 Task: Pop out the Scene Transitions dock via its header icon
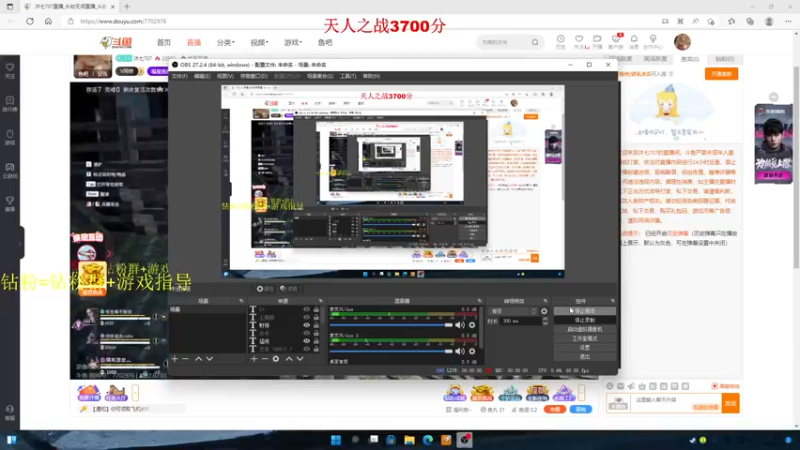(x=545, y=301)
